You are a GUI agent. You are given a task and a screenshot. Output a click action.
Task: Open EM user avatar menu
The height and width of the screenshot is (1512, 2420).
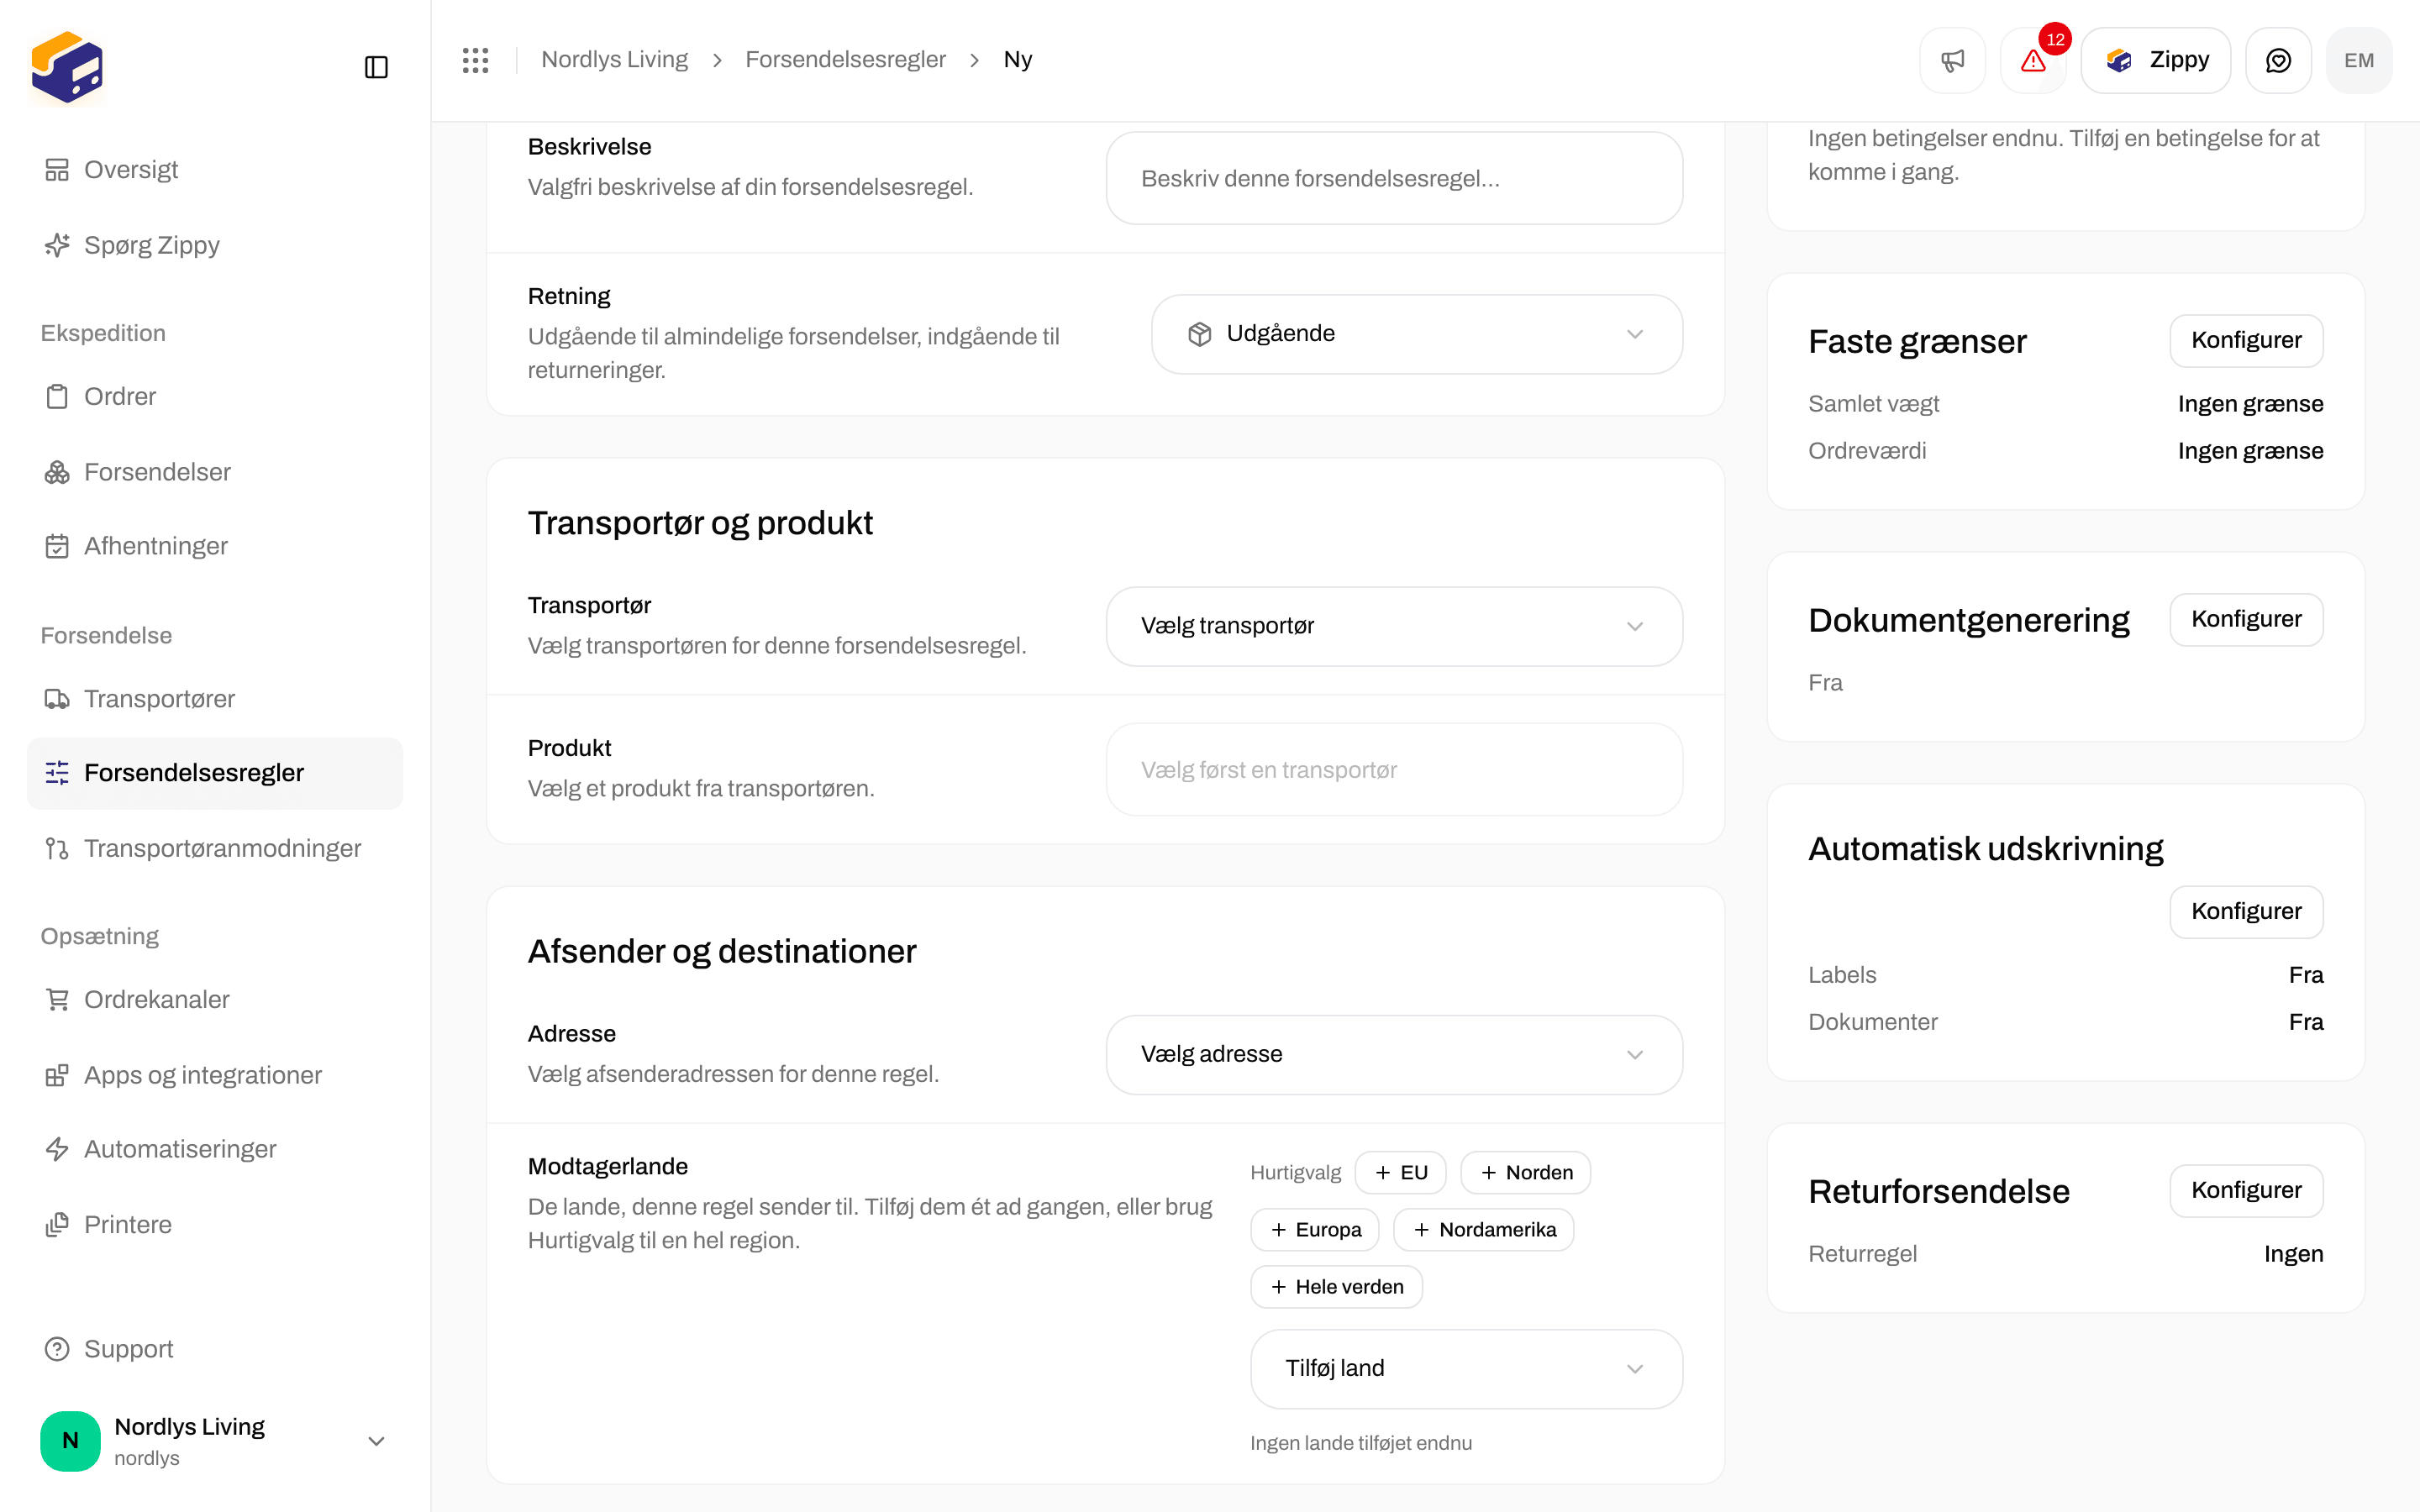[x=2359, y=60]
